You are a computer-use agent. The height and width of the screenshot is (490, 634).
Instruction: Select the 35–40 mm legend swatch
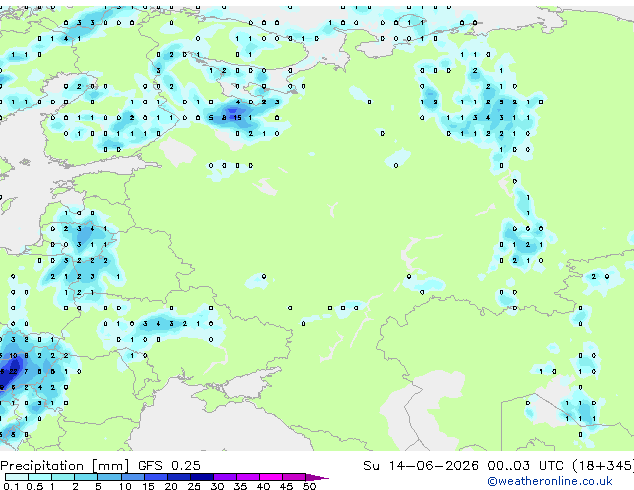(x=247, y=477)
